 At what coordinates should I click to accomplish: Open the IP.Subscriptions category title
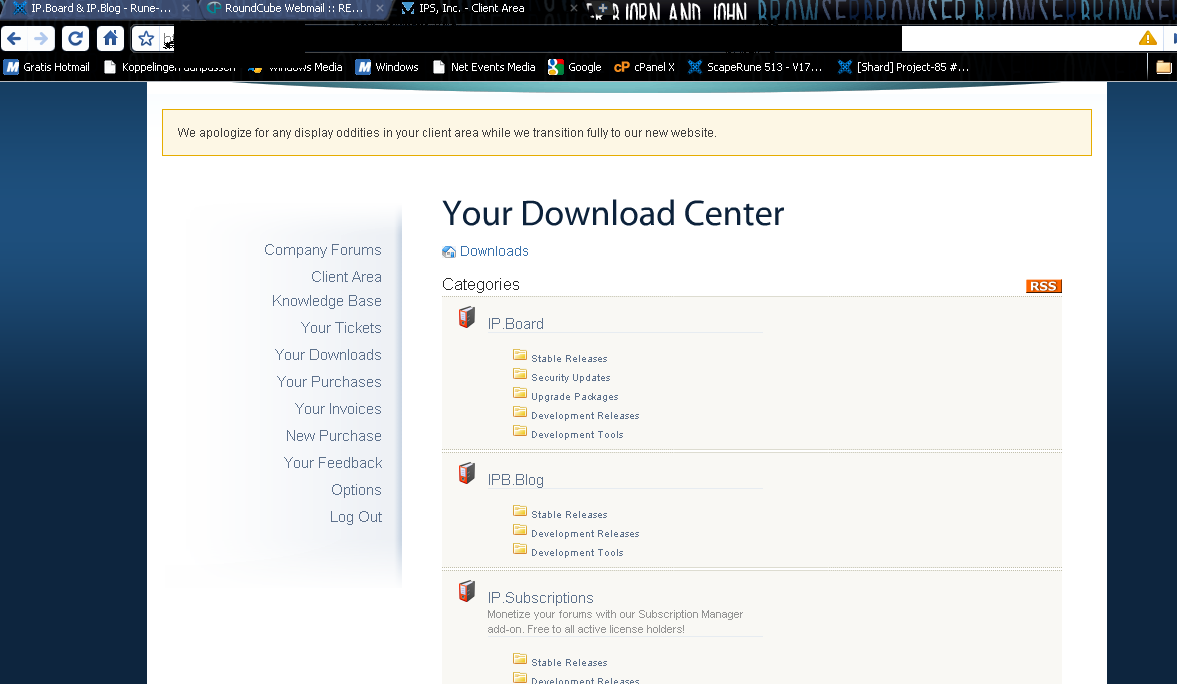pyautogui.click(x=540, y=598)
